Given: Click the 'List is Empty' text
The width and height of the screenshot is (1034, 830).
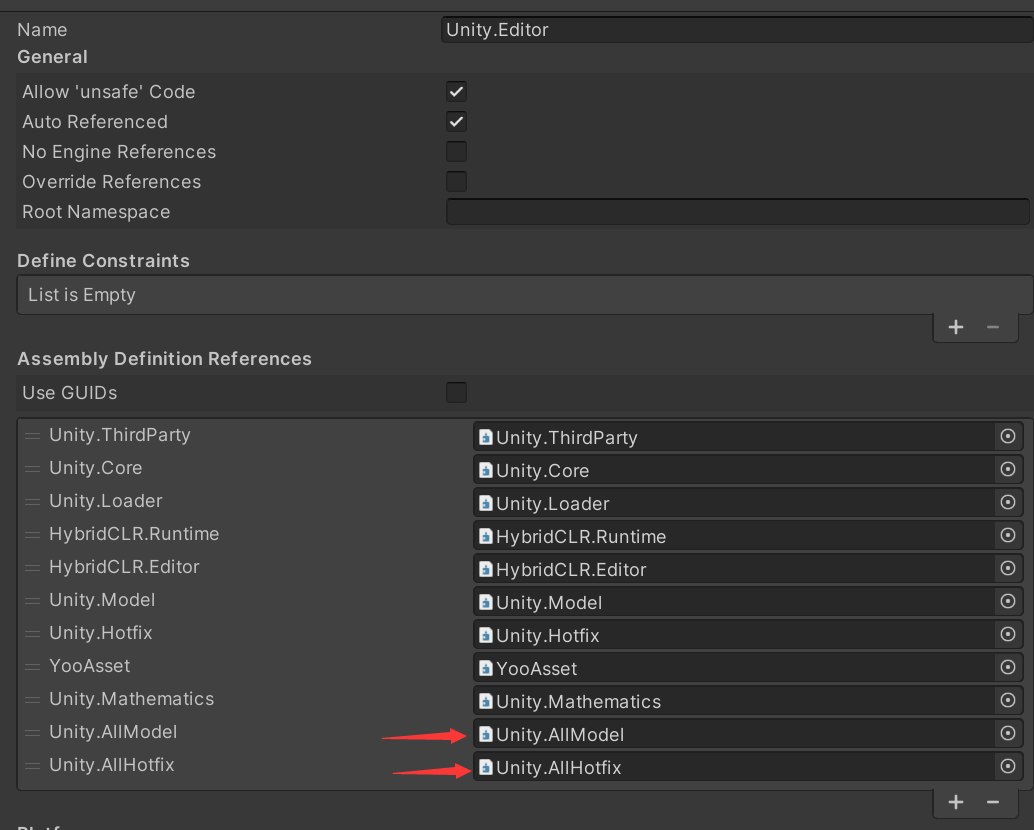Looking at the screenshot, I should point(82,295).
